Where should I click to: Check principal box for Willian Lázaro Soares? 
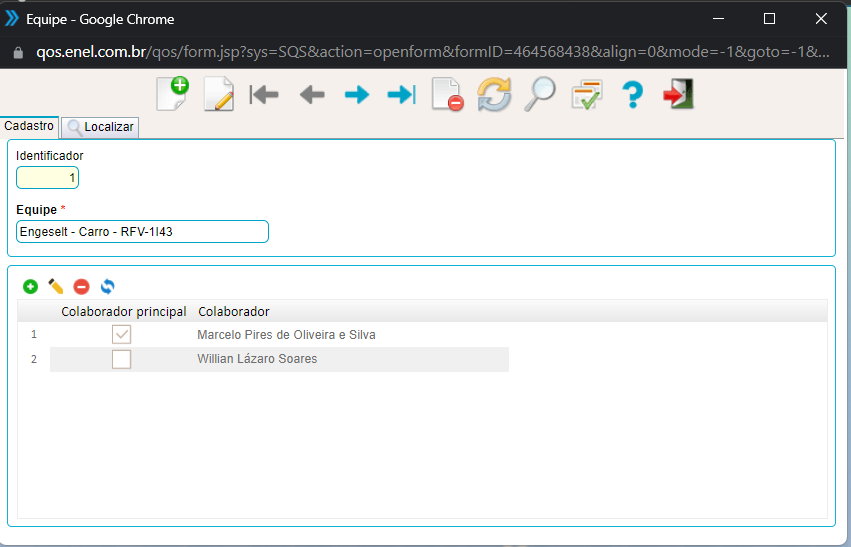click(122, 359)
